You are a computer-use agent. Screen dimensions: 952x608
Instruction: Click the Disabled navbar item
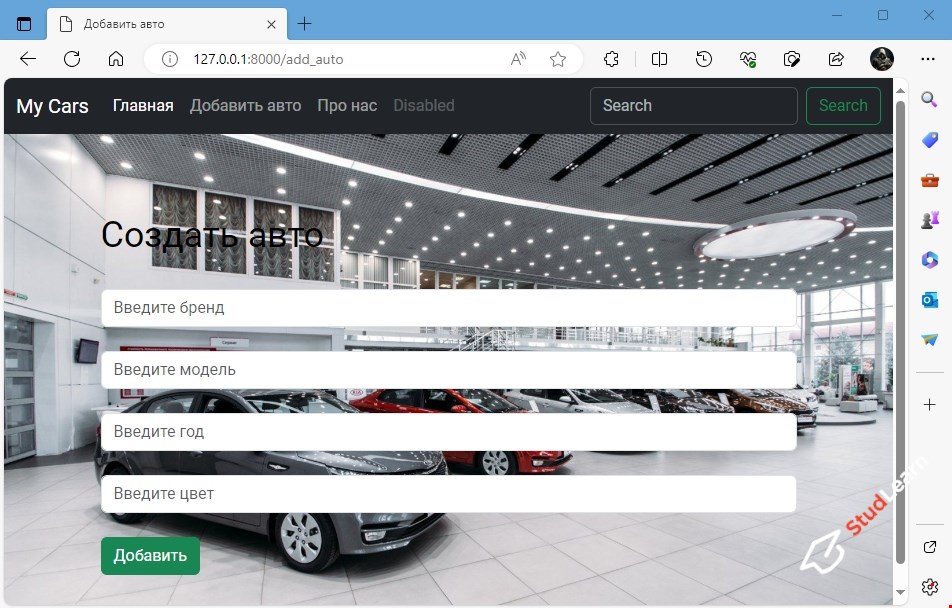point(424,106)
